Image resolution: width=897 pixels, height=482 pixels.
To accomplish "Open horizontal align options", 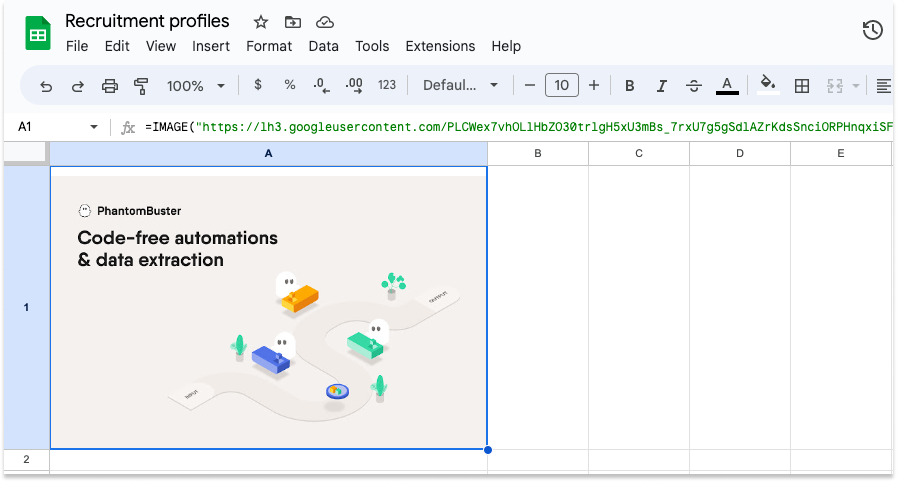I will coord(884,86).
